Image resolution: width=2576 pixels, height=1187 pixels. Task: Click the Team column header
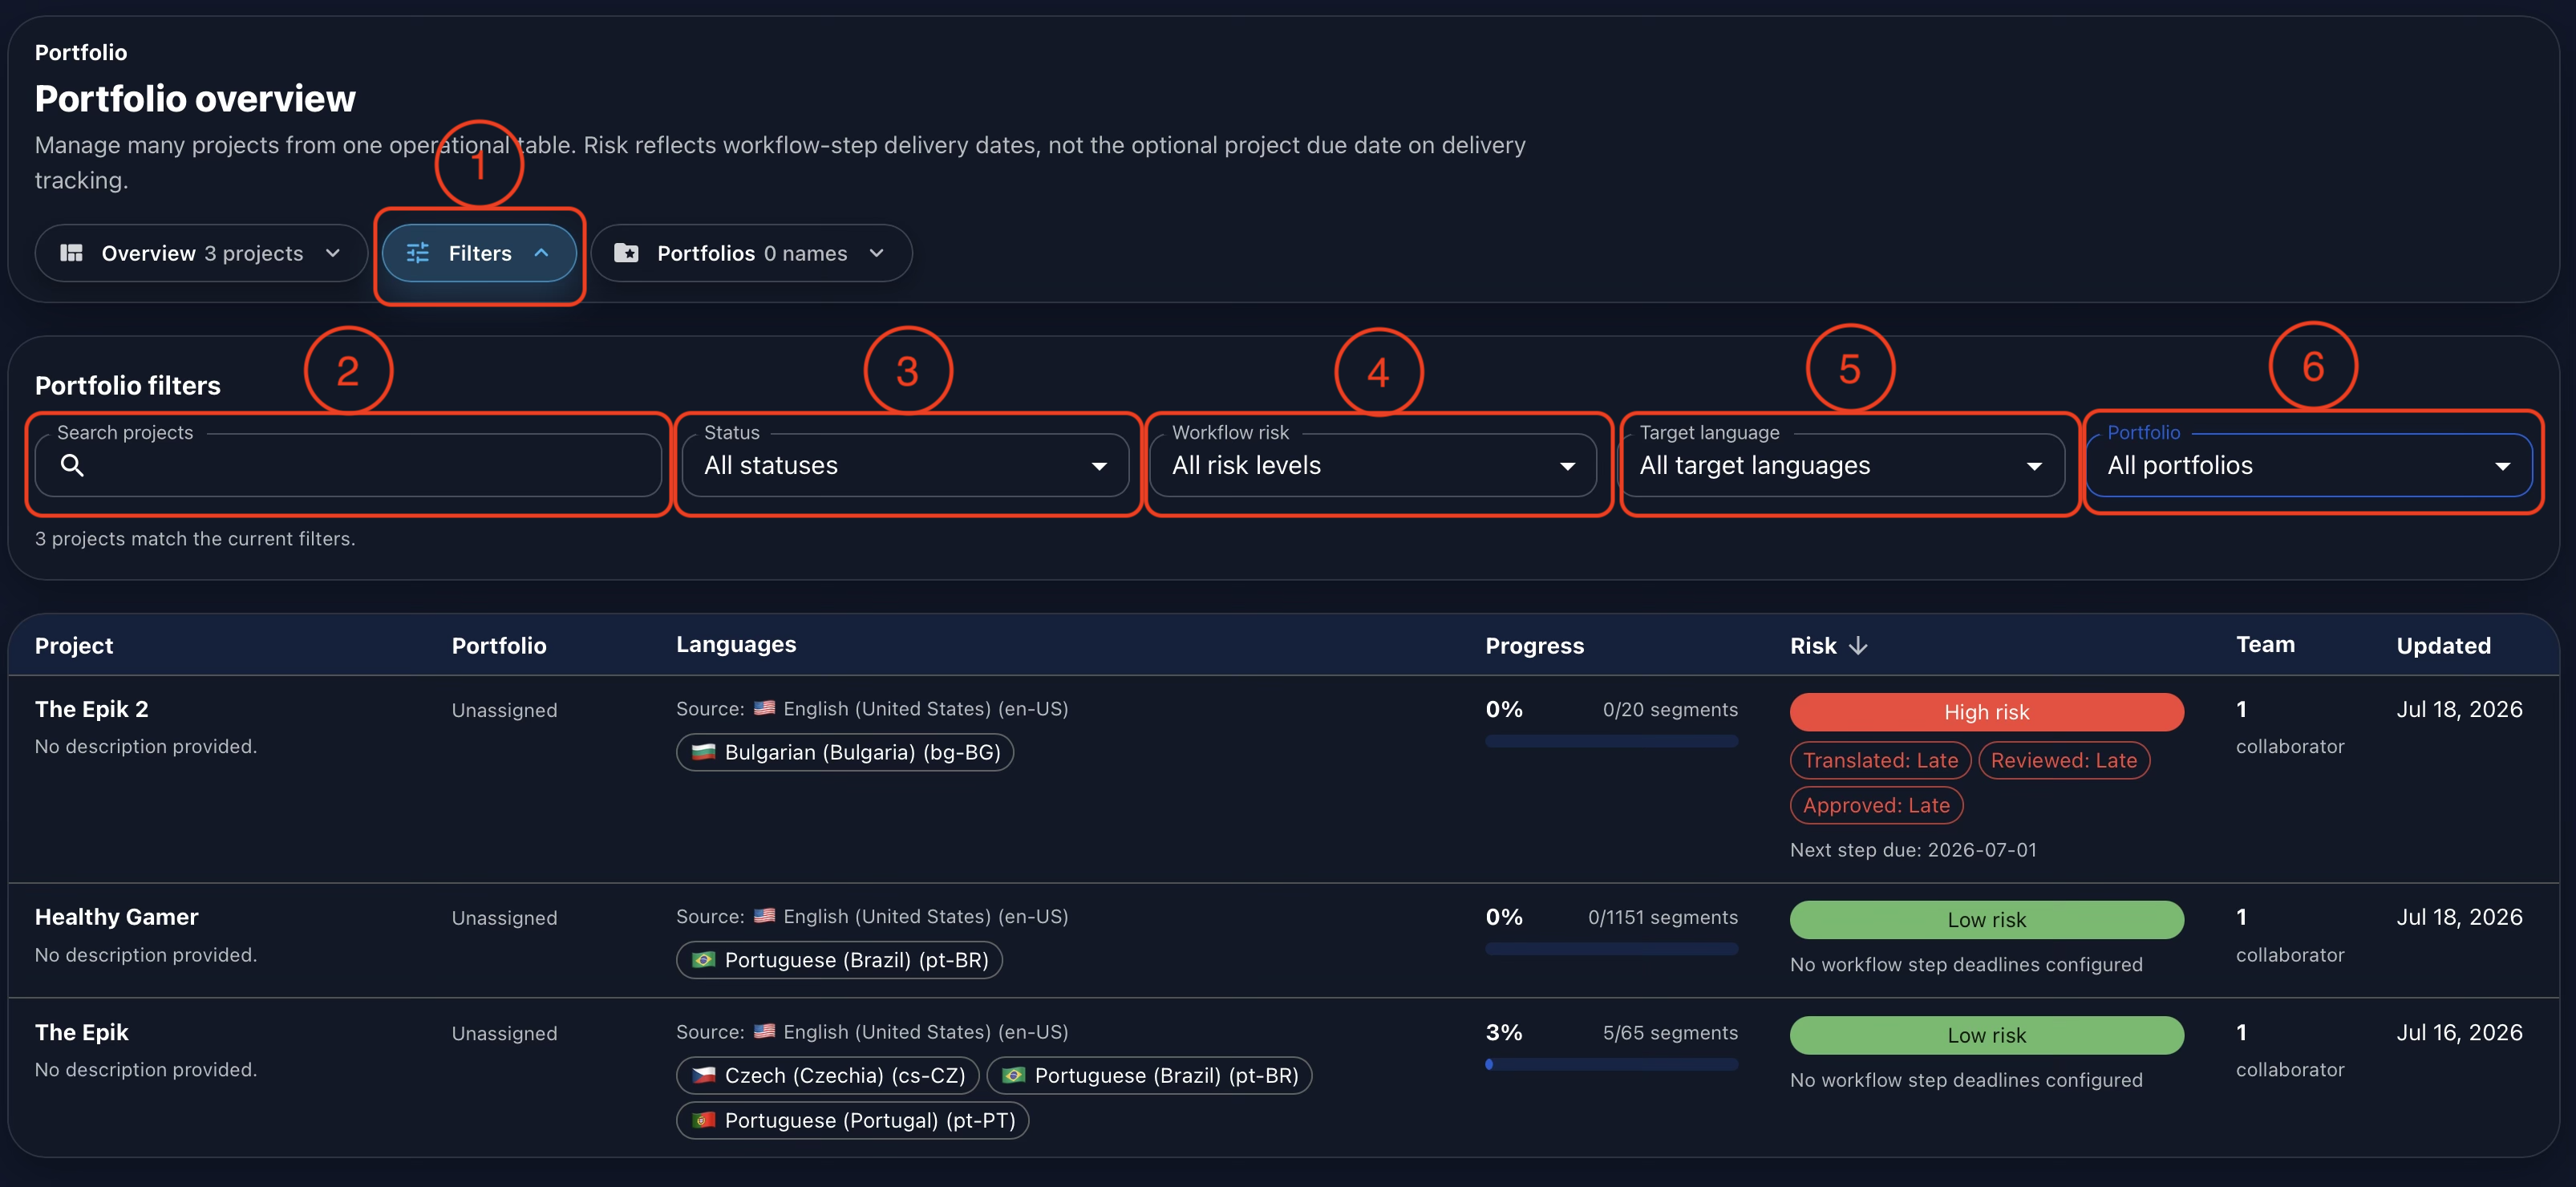tap(2265, 645)
